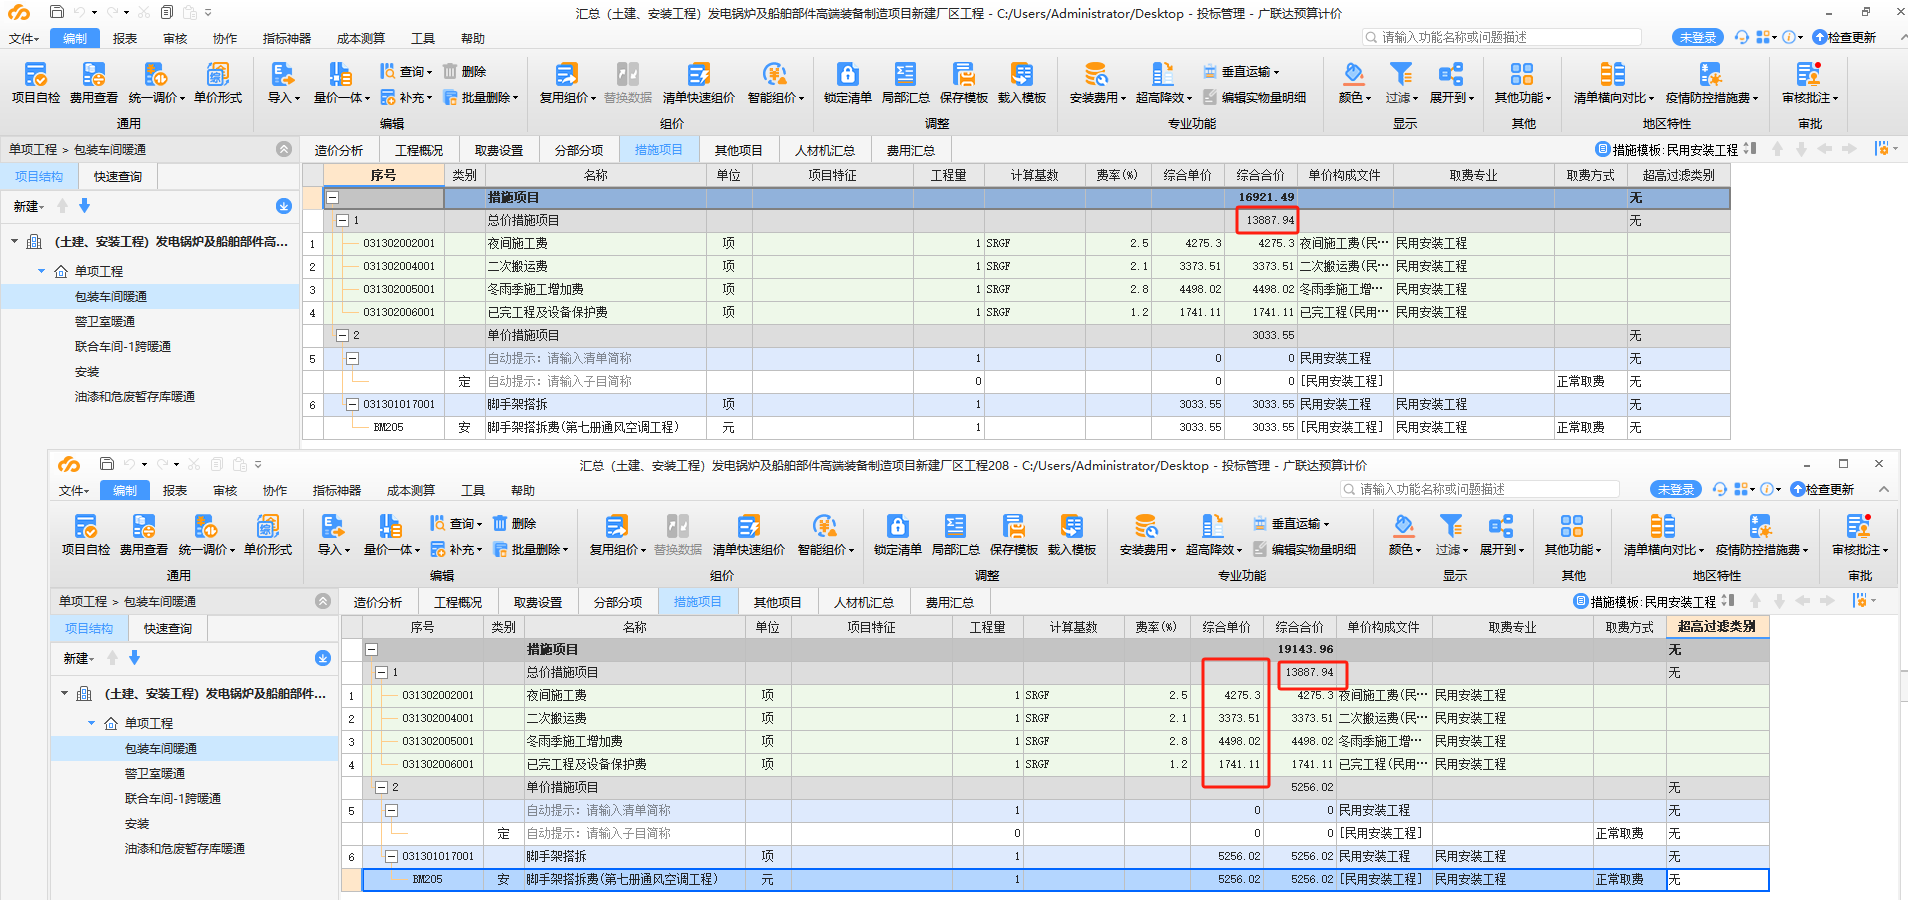Click 未登录 button in upper window
Viewport: 1908px width, 900px height.
click(x=1698, y=37)
